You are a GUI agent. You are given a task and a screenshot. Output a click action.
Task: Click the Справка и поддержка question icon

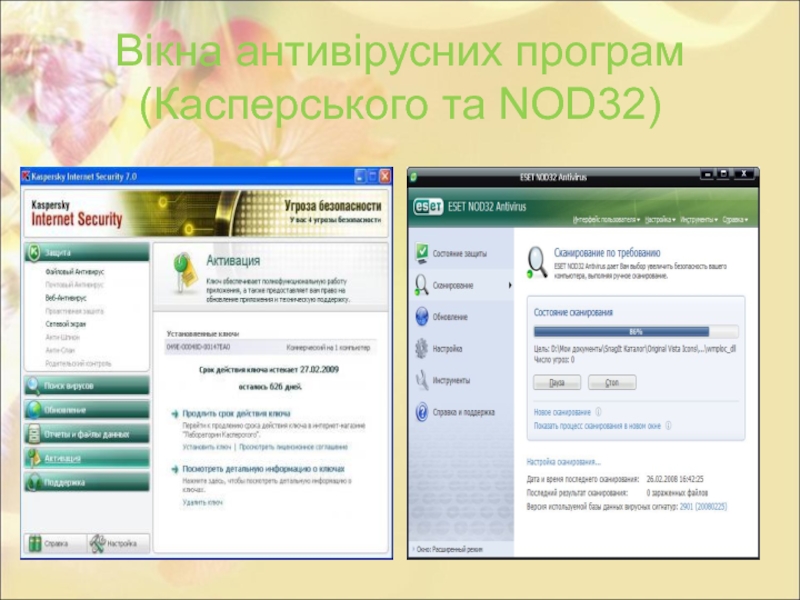tap(422, 412)
